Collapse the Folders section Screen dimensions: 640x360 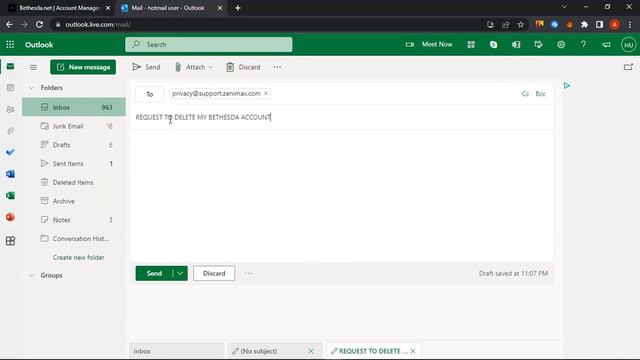click(31, 88)
